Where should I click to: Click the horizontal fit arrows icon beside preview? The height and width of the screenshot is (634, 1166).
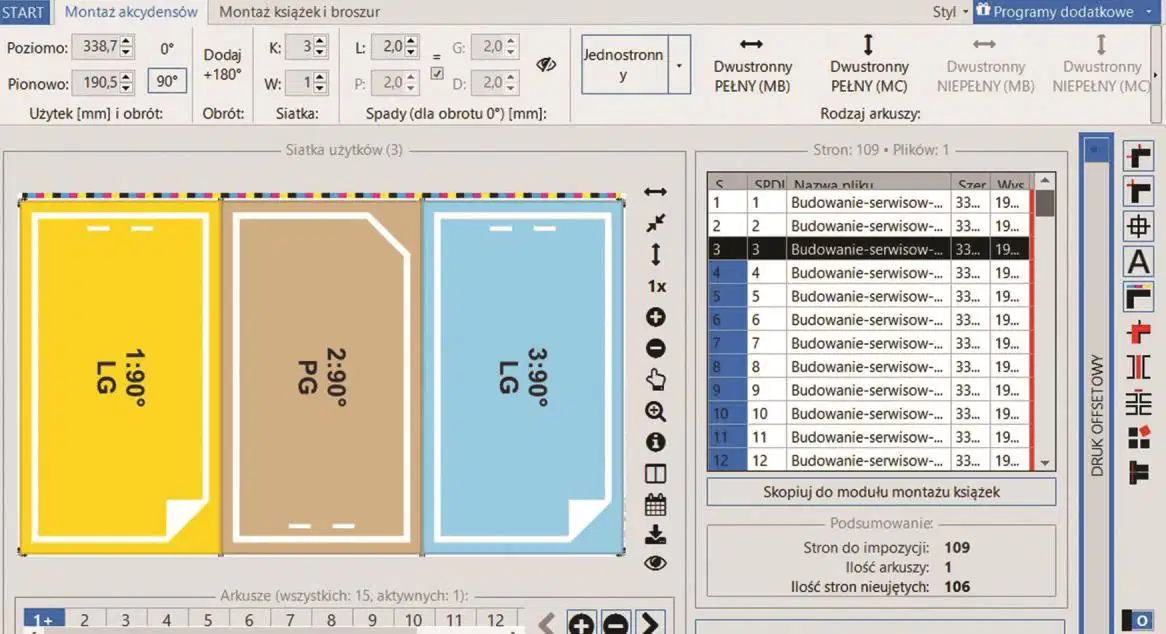[655, 192]
